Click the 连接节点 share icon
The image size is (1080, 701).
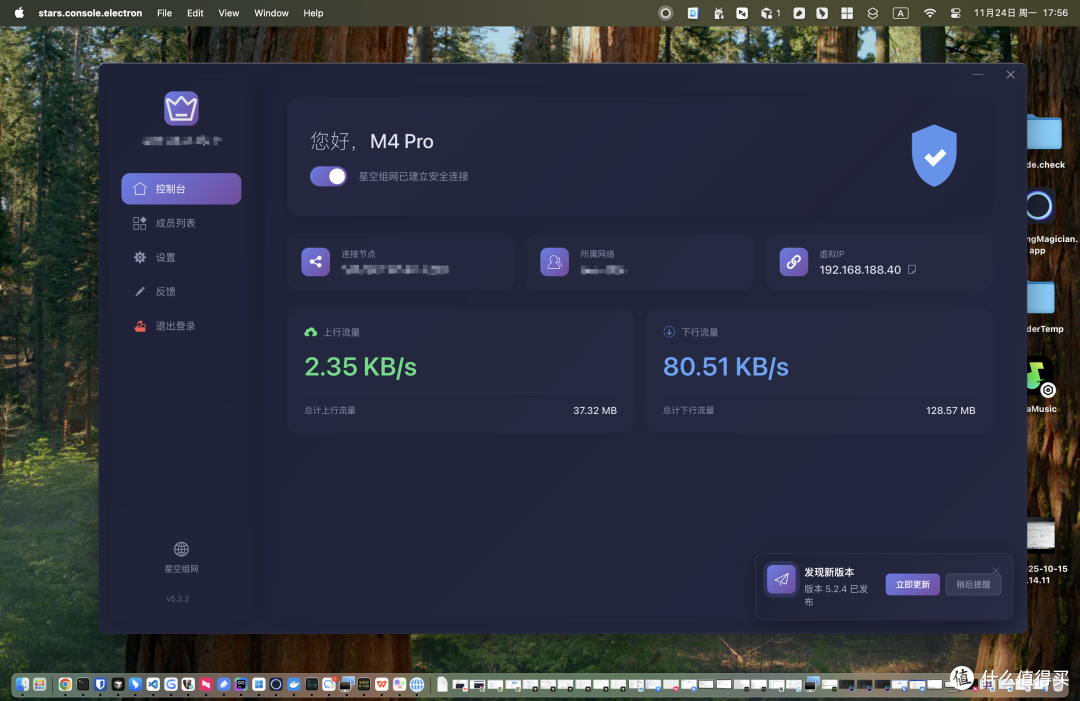click(315, 262)
